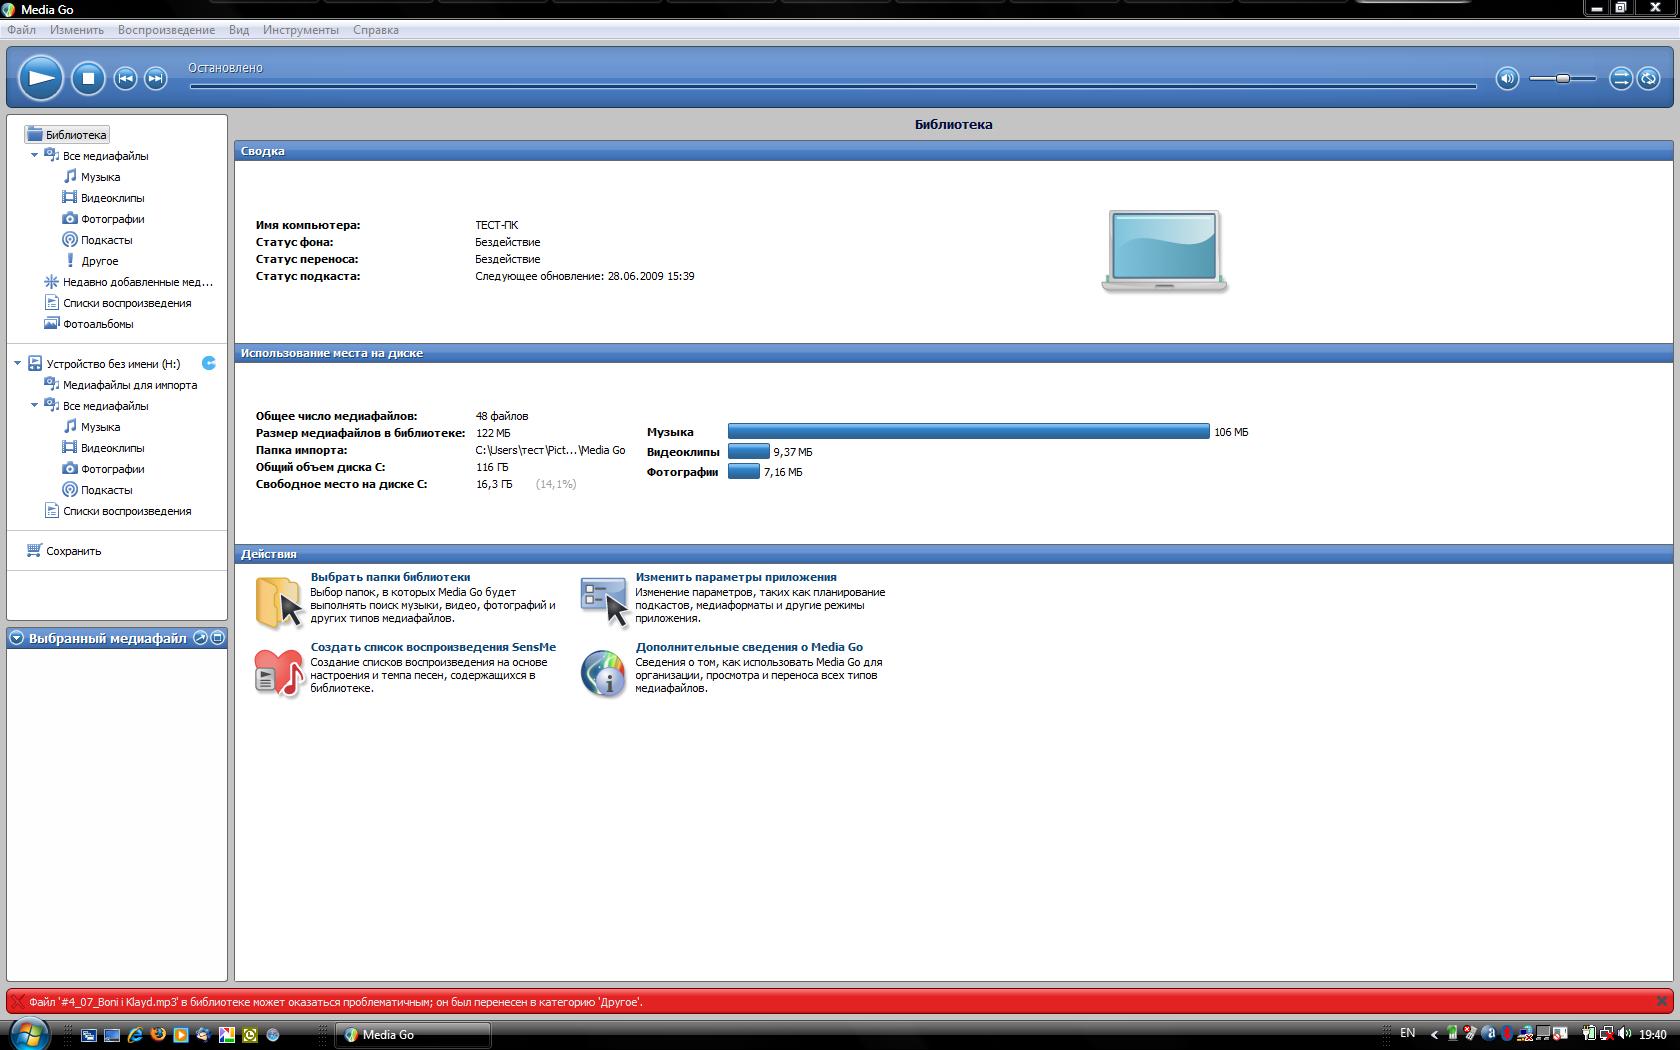Adjust the volume slider
Viewport: 1680px width, 1050px height.
(x=1562, y=78)
